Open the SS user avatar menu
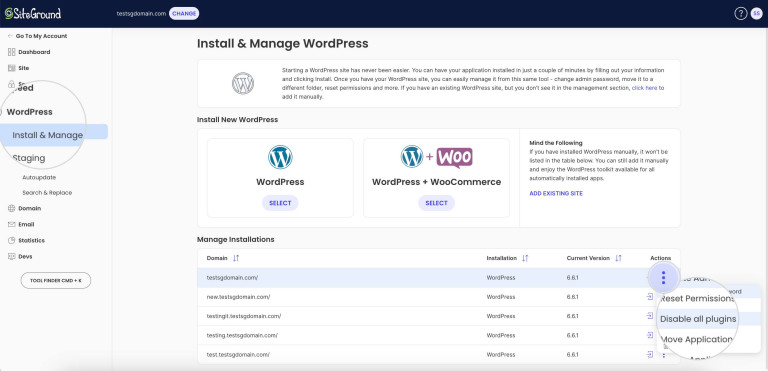The height and width of the screenshot is (371, 768). tap(756, 14)
